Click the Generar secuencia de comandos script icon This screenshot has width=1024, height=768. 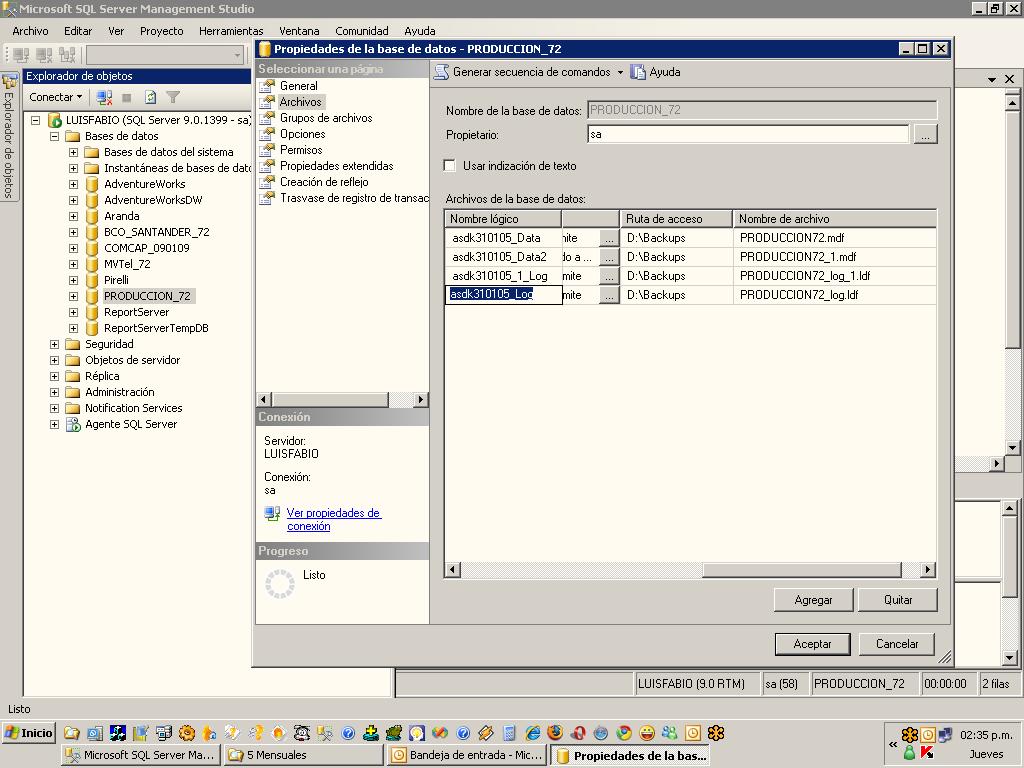(441, 72)
